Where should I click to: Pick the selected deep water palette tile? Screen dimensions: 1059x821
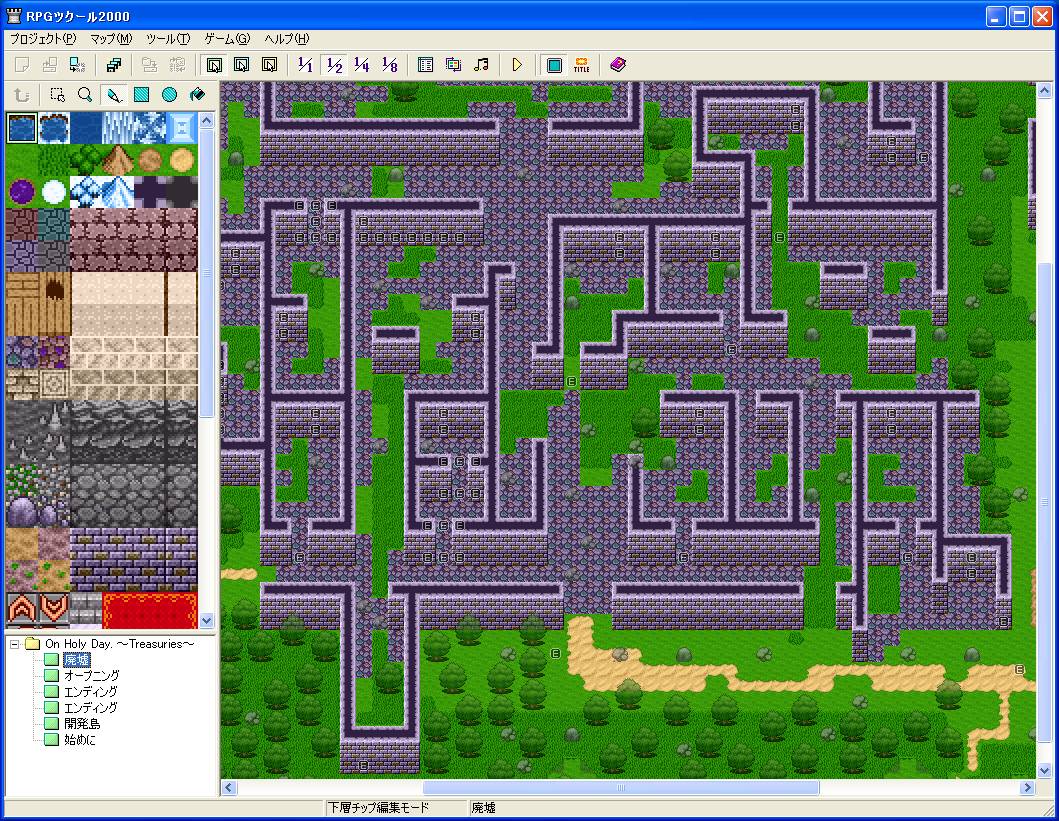pyautogui.click(x=22, y=128)
